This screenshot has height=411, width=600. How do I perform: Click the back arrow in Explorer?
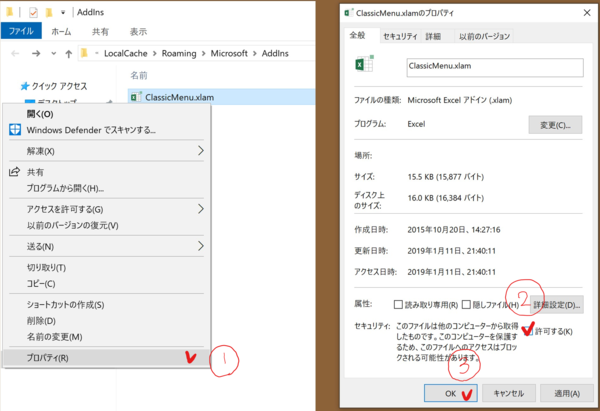tap(15, 54)
